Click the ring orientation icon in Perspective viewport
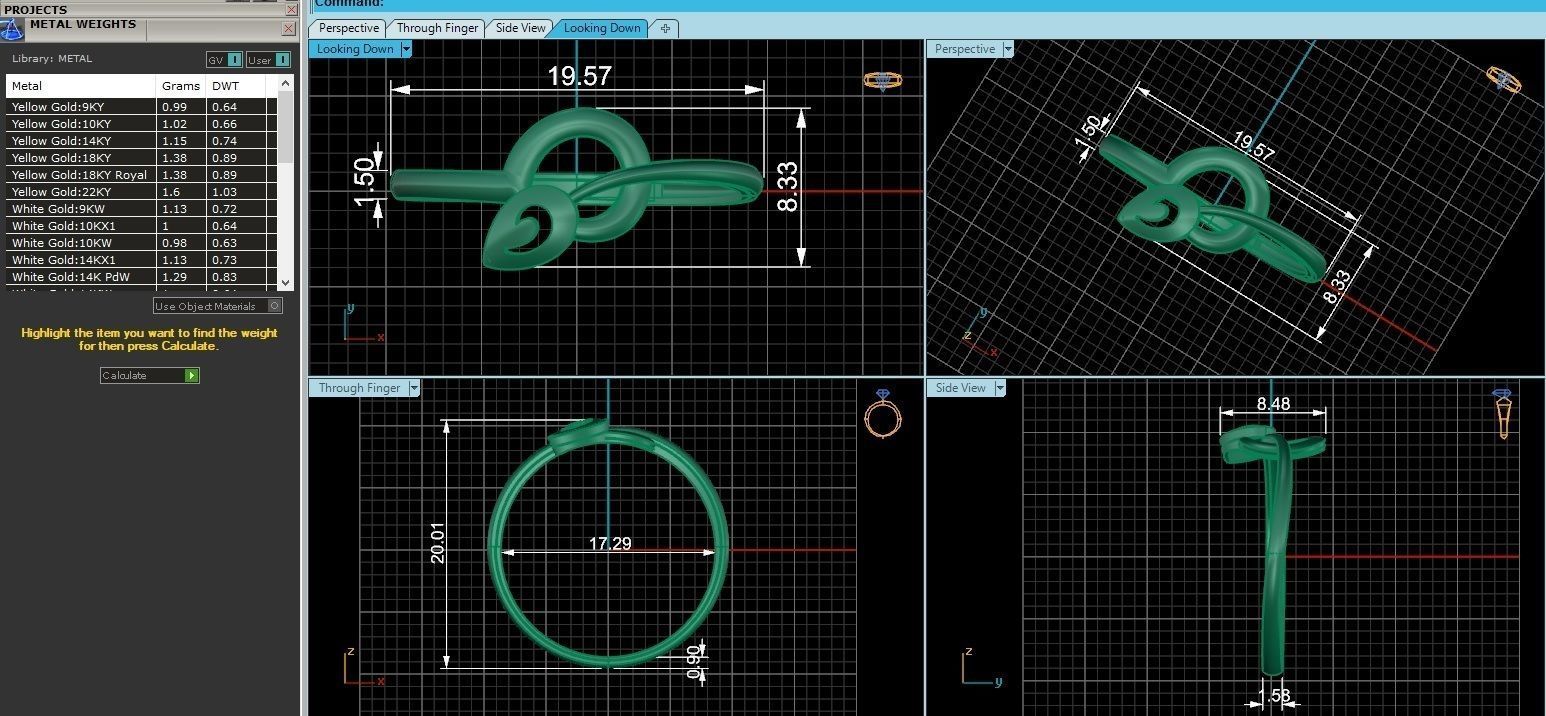 coord(1503,79)
